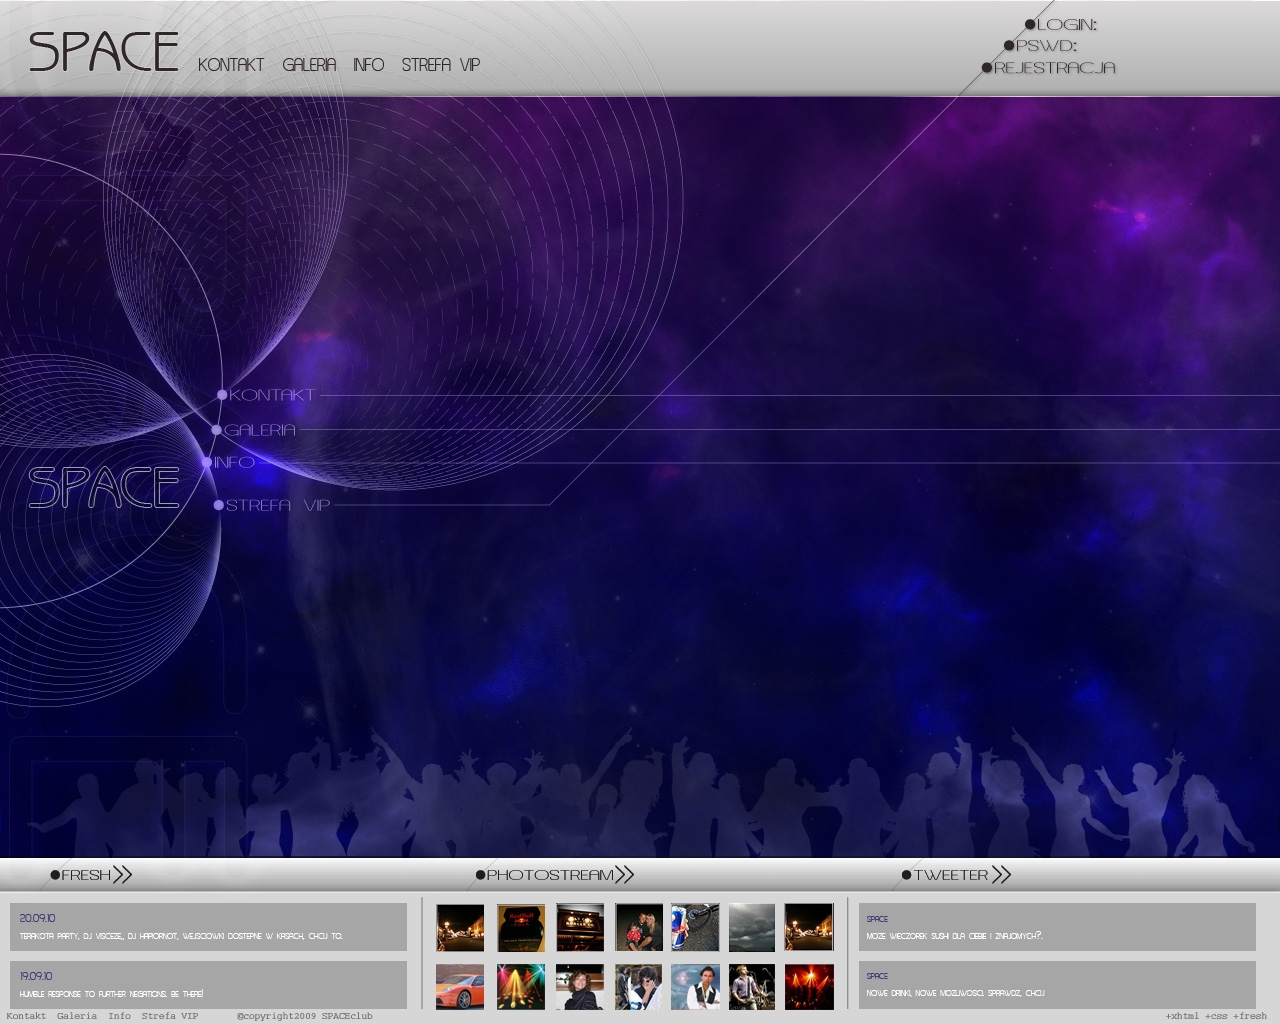The height and width of the screenshot is (1024, 1280).
Task: Open the Red Bull can thumbnail
Action: click(695, 927)
